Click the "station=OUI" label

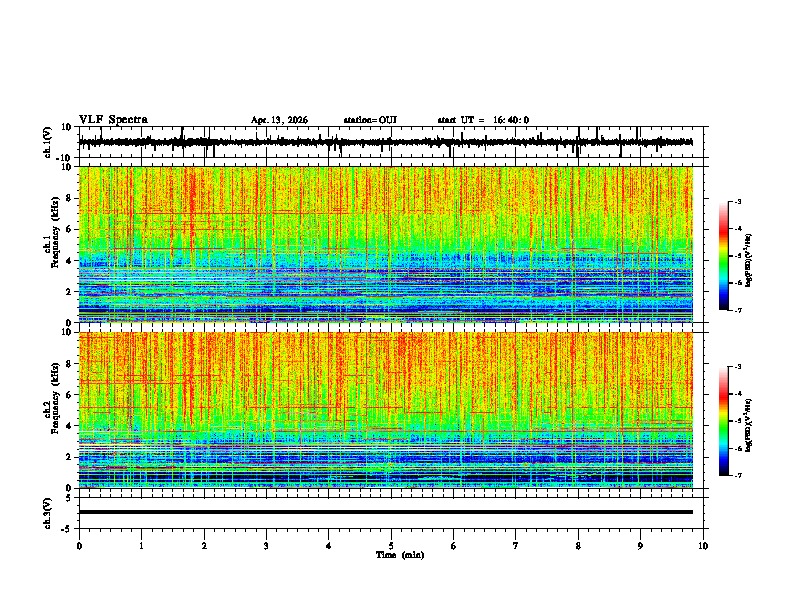370,120
